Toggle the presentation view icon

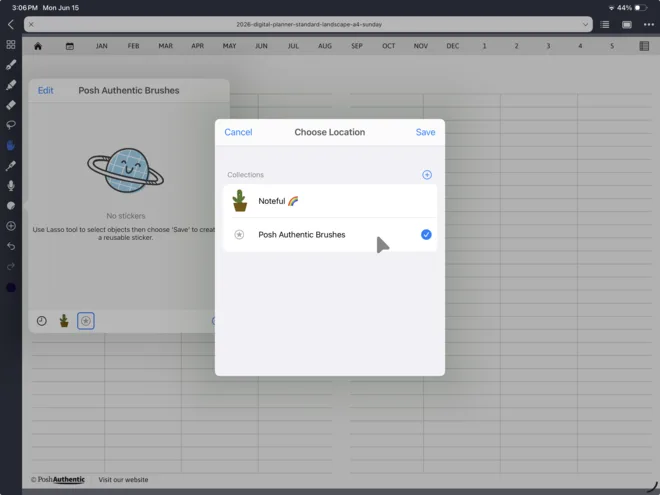[x=627, y=24]
